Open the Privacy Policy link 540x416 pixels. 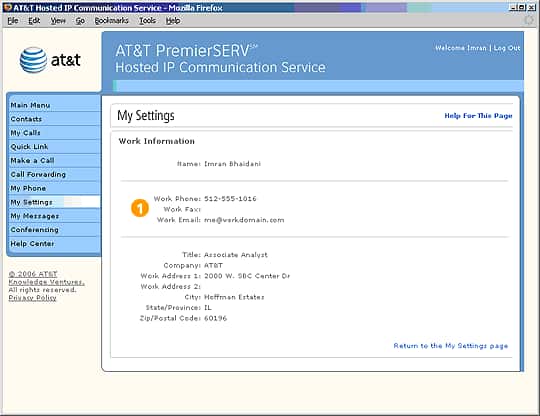[x=32, y=298]
